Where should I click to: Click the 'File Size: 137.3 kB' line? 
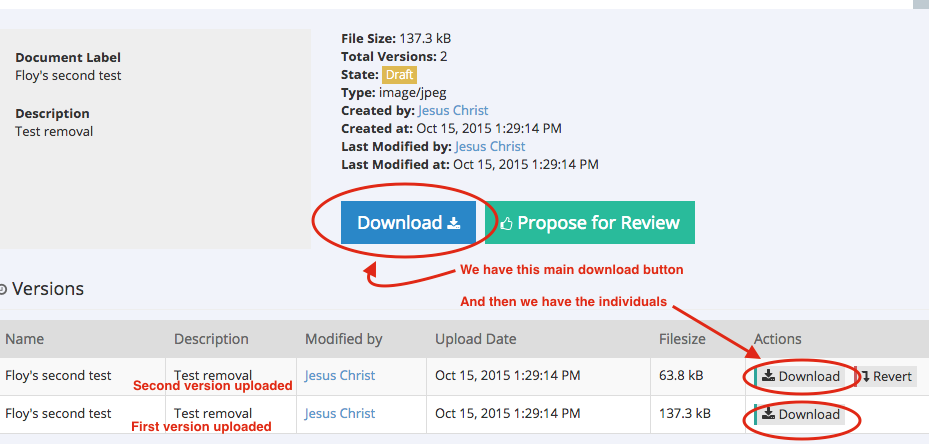(396, 39)
